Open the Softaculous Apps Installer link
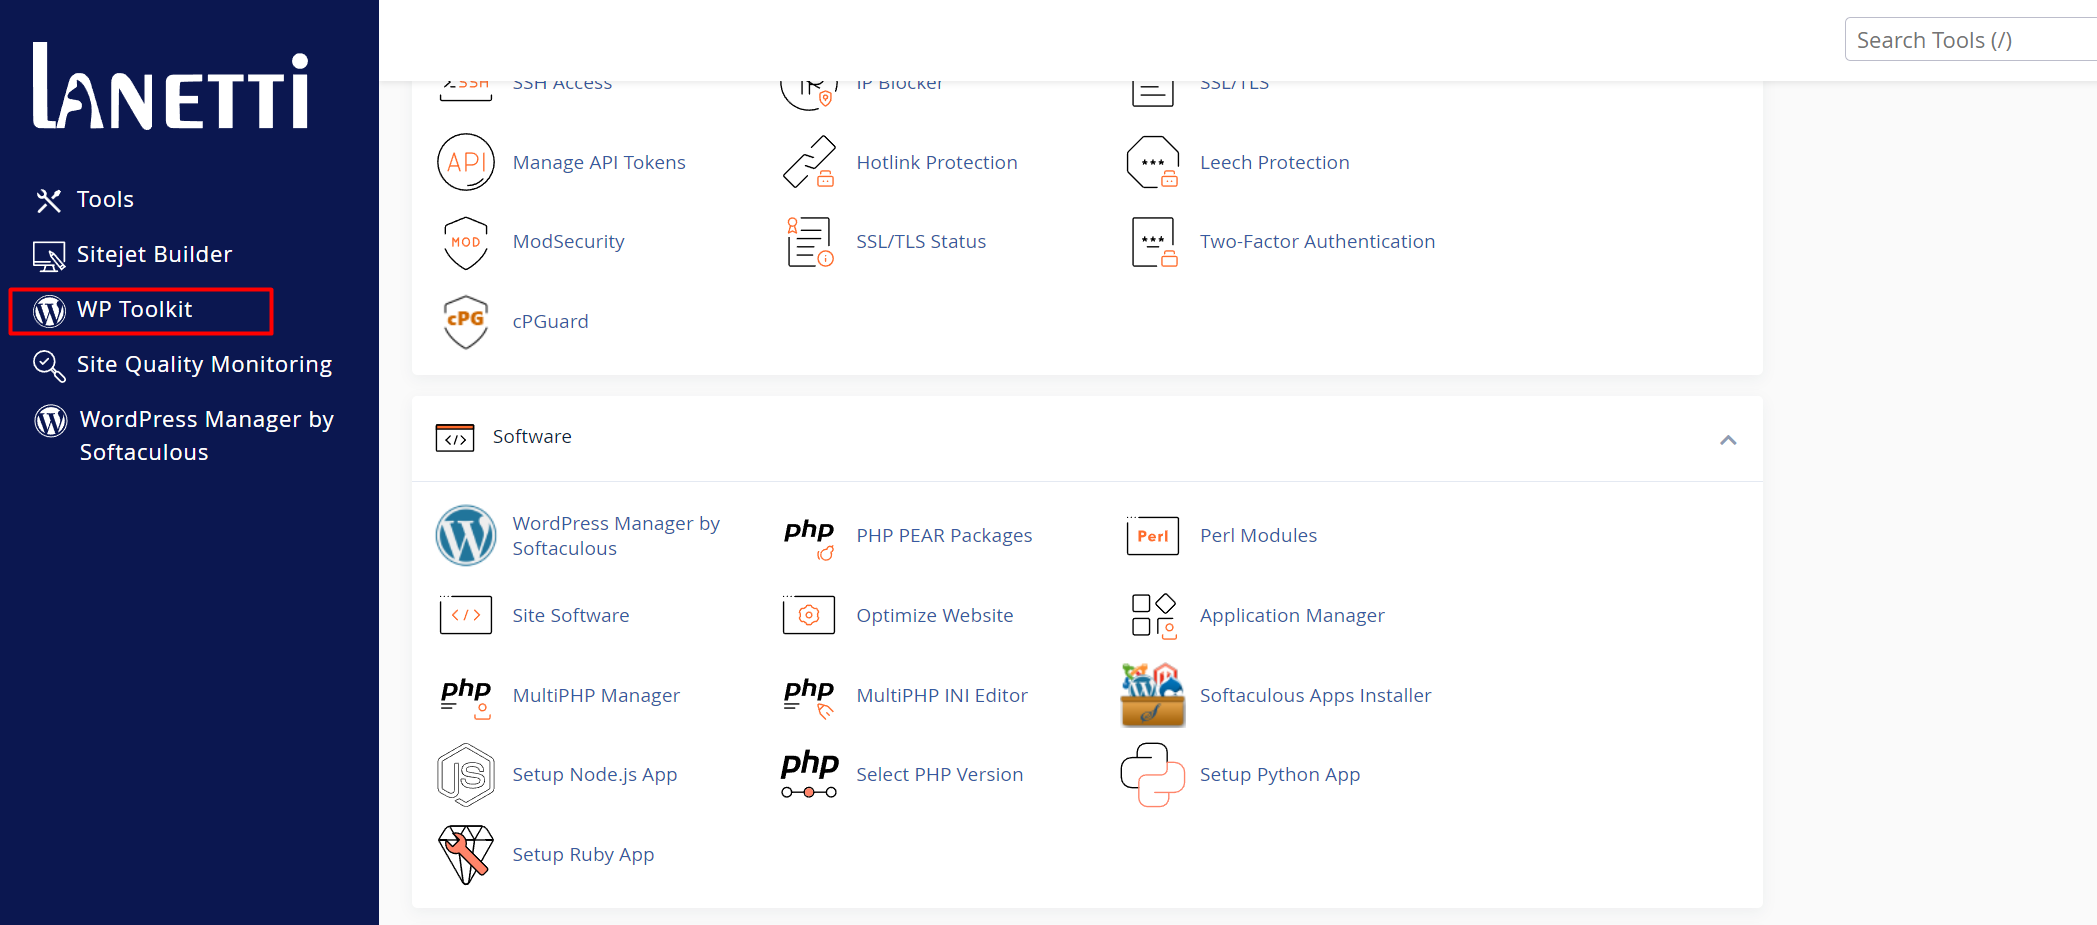 click(1315, 695)
